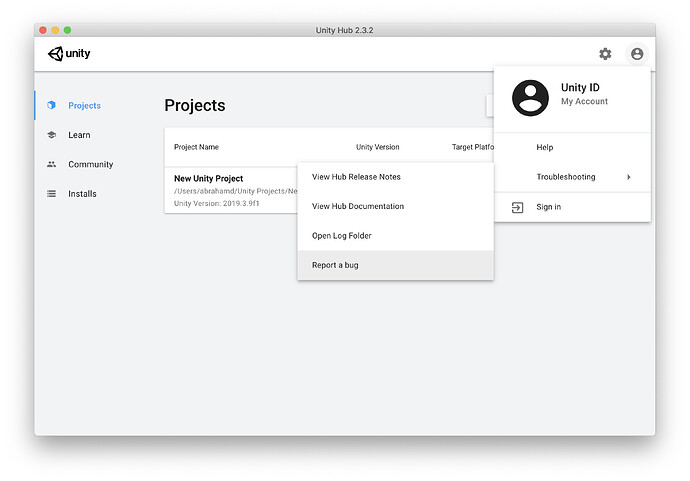Click the Sign in arrow icon
The width and height of the screenshot is (690, 481).
pyautogui.click(x=518, y=207)
